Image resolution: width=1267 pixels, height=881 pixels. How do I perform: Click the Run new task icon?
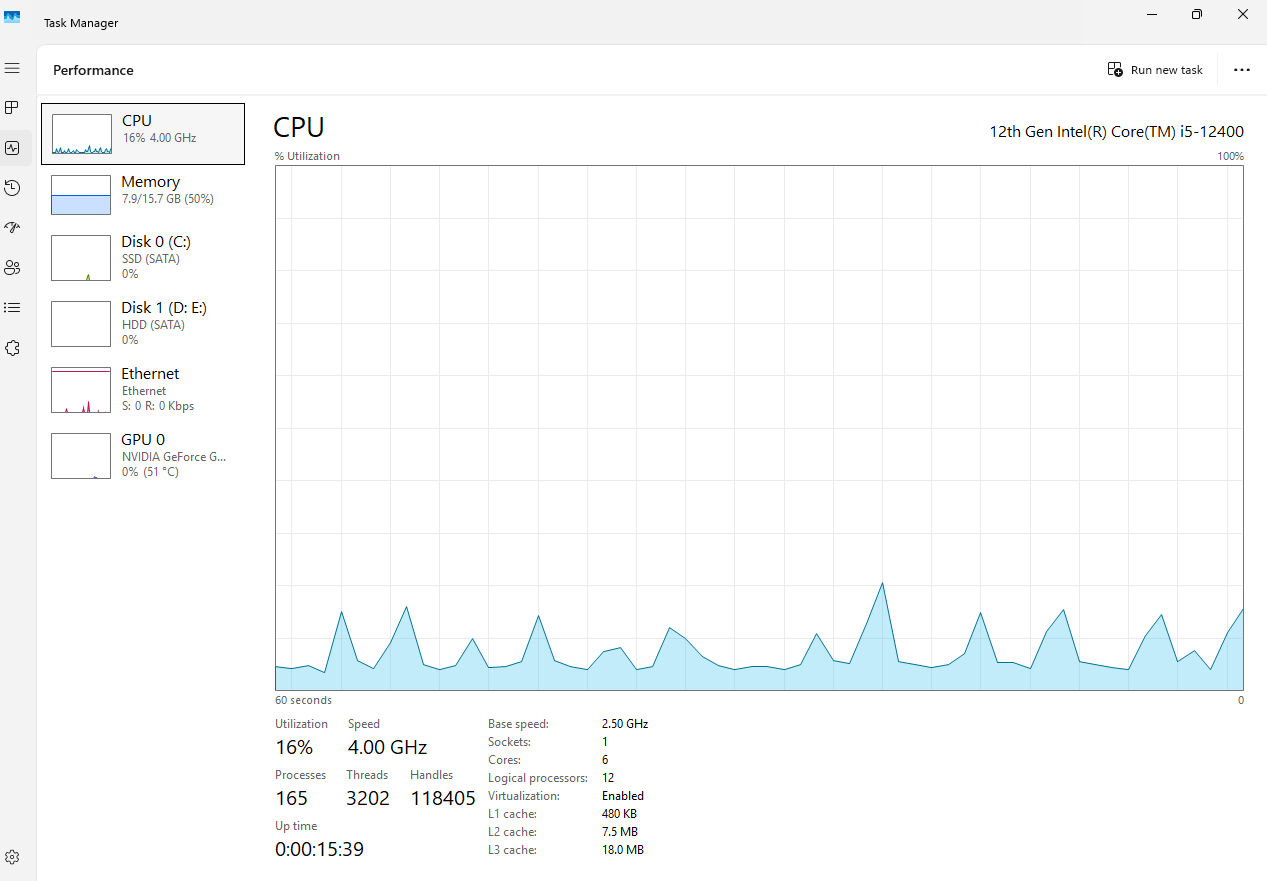click(1115, 70)
